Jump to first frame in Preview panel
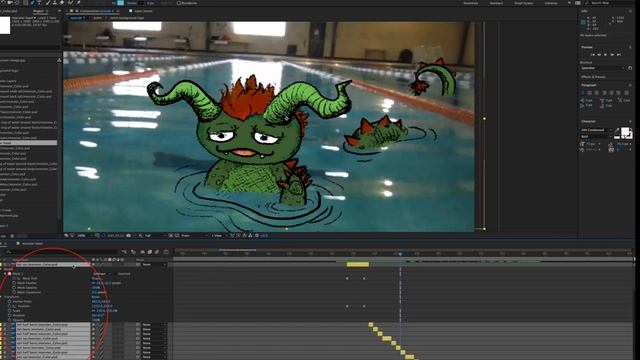Screen dimensions: 640x360 [x=593, y=54]
